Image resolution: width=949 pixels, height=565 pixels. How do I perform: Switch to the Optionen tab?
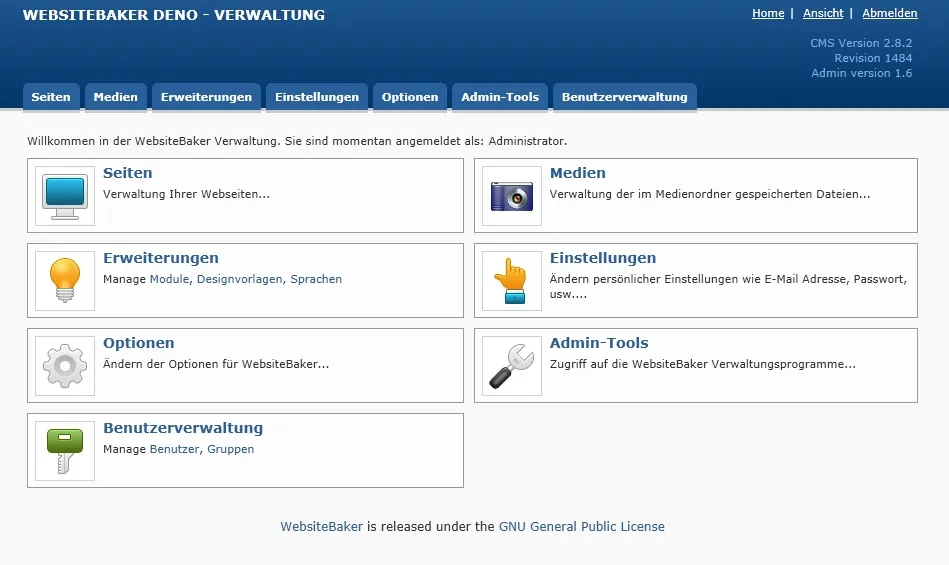point(410,97)
